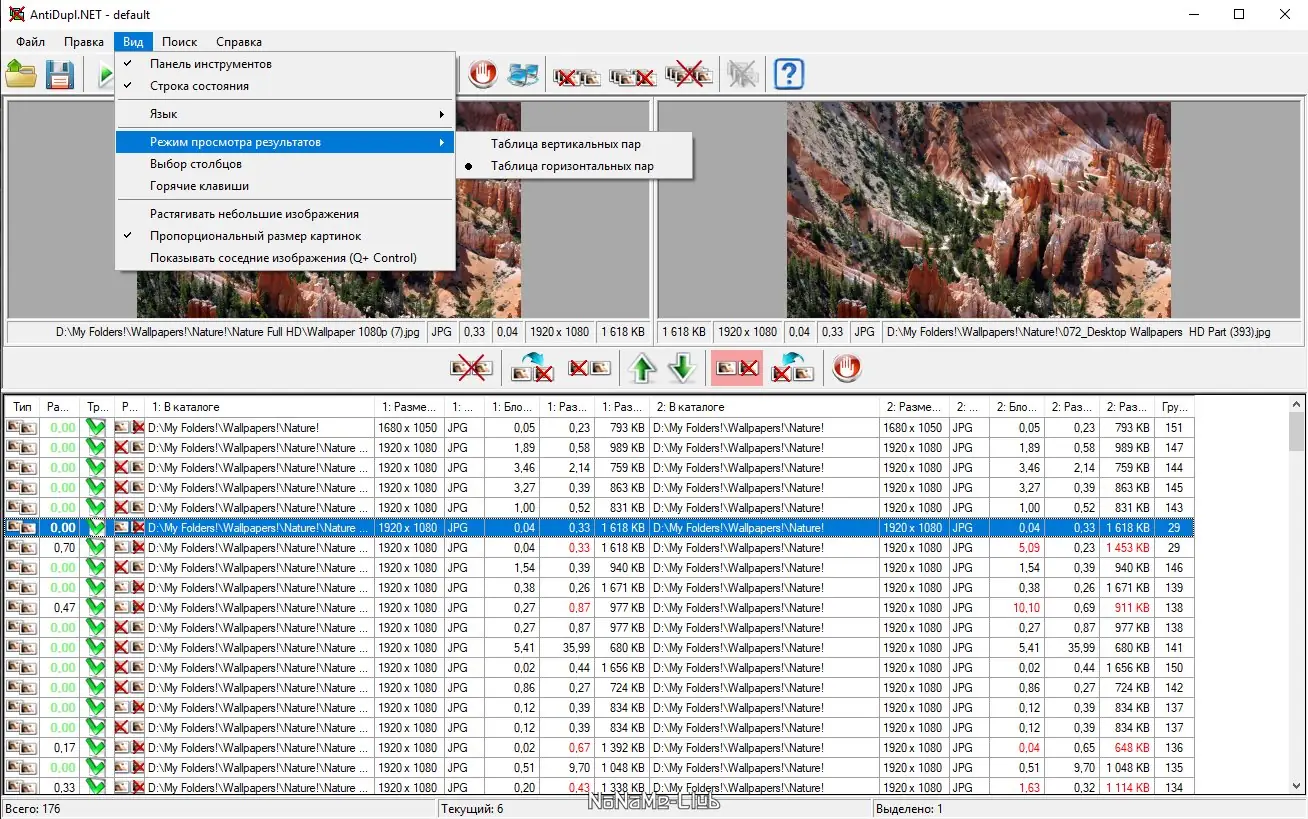The width and height of the screenshot is (1308, 819).
Task: Click the delete hint icon in group 141 row
Action: [x=129, y=648]
